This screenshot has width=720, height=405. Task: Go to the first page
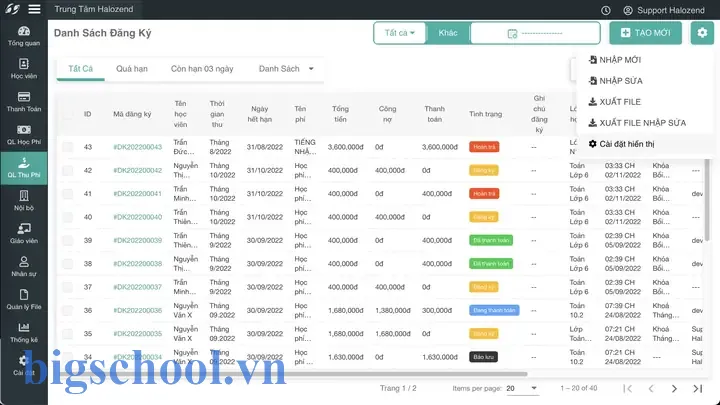[x=628, y=388]
